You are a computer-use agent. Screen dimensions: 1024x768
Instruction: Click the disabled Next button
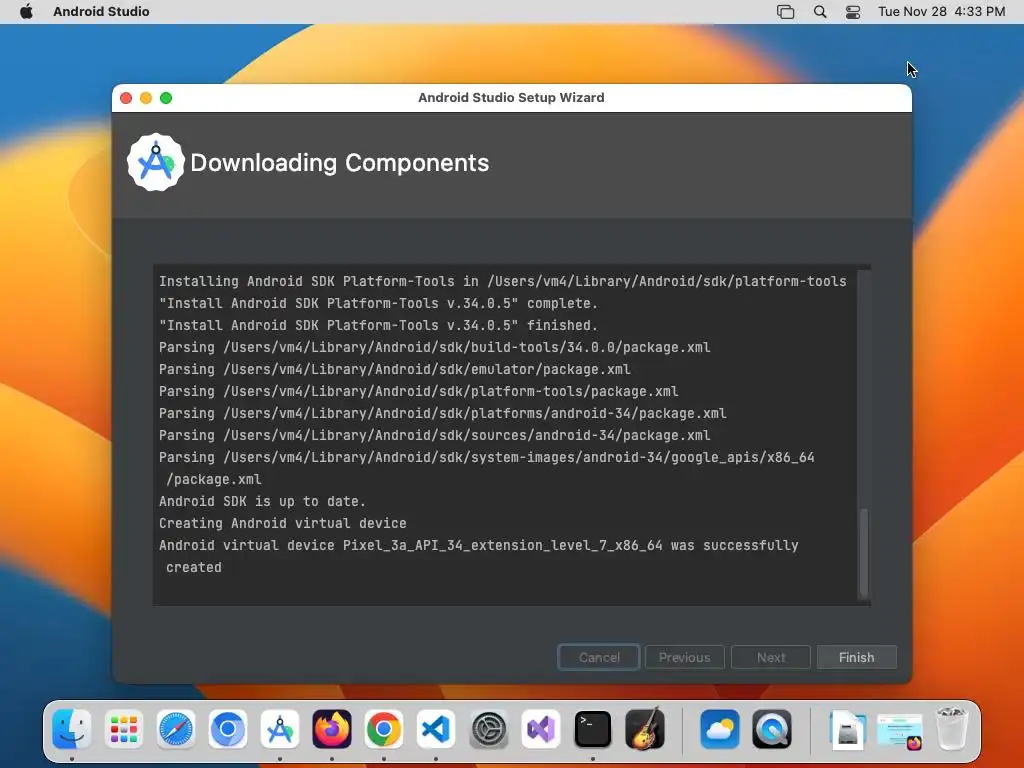tap(771, 657)
